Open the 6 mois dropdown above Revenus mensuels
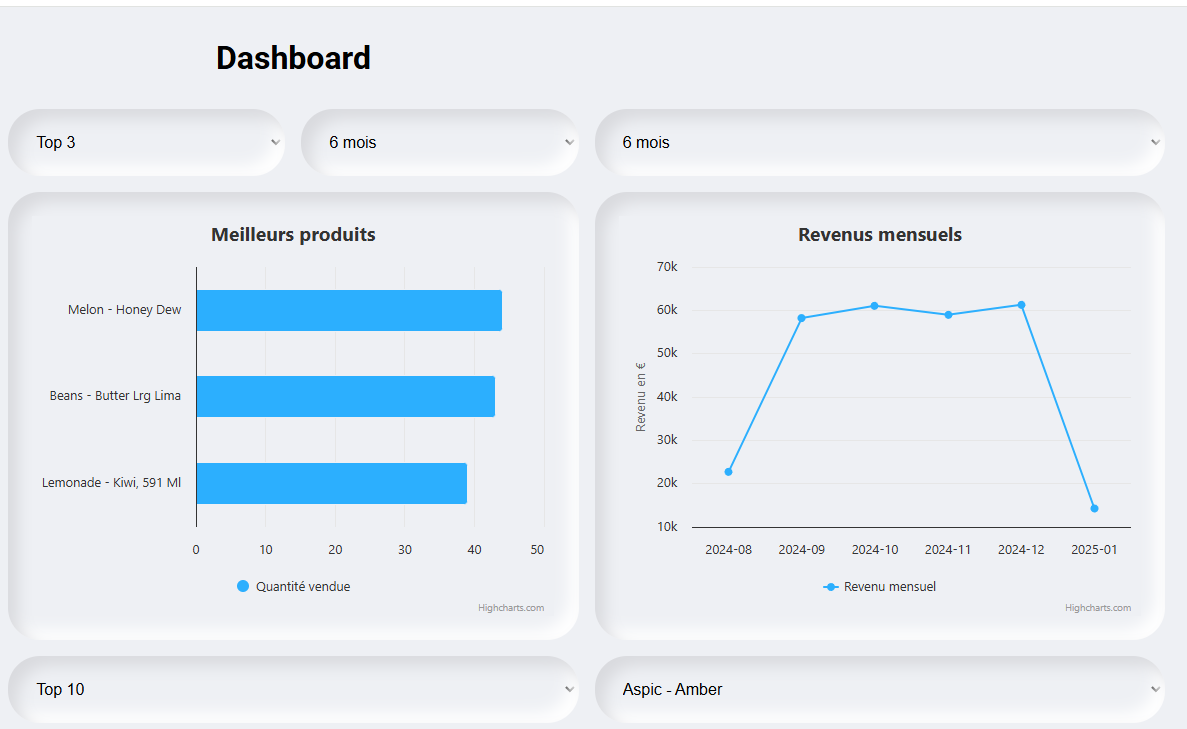 [x=879, y=142]
